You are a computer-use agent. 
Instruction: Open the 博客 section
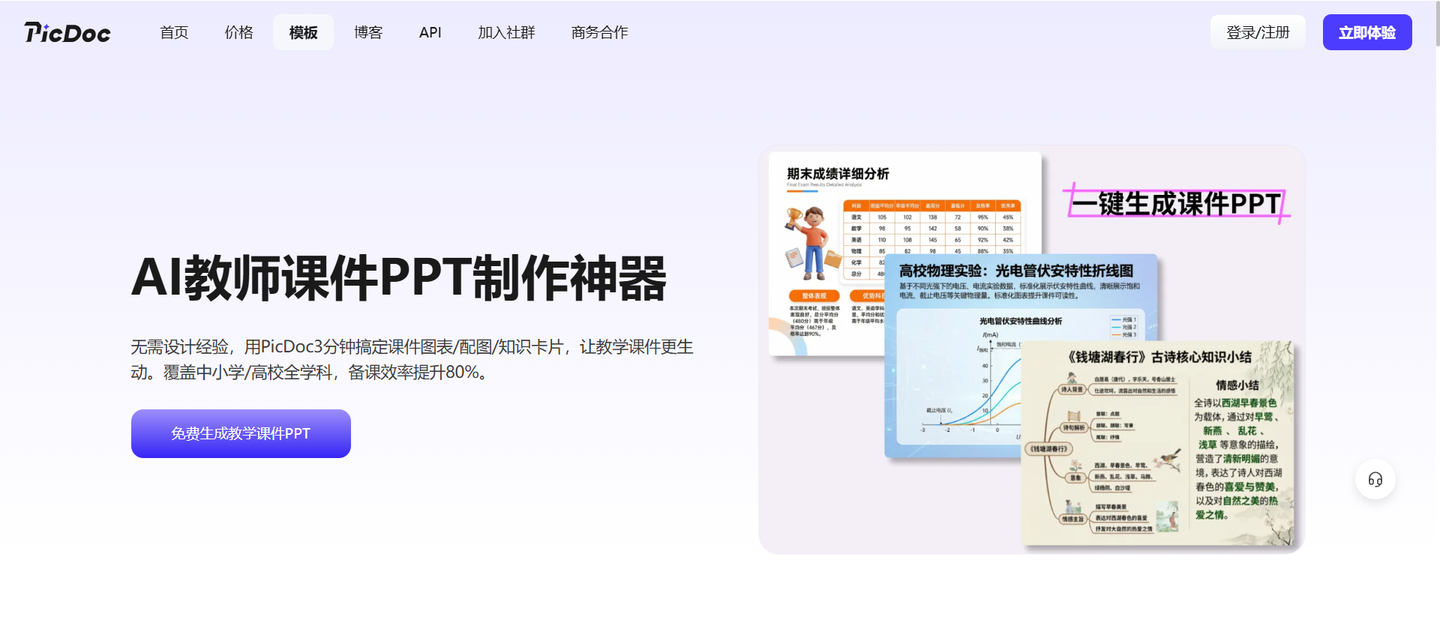368,32
